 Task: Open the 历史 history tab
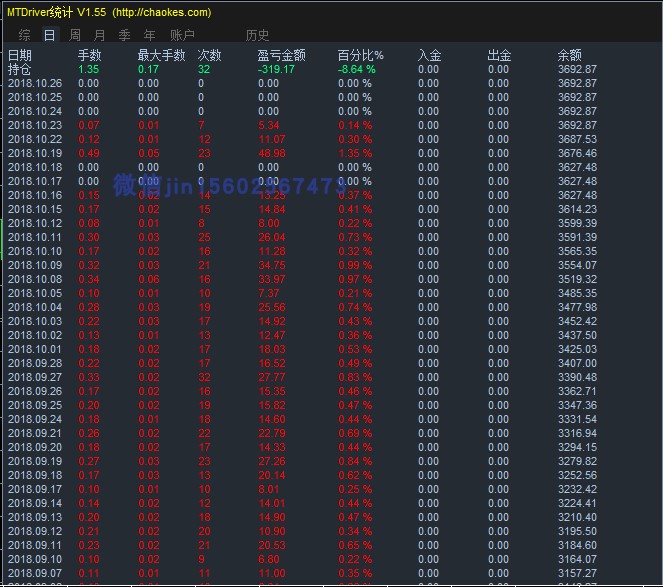coord(258,35)
